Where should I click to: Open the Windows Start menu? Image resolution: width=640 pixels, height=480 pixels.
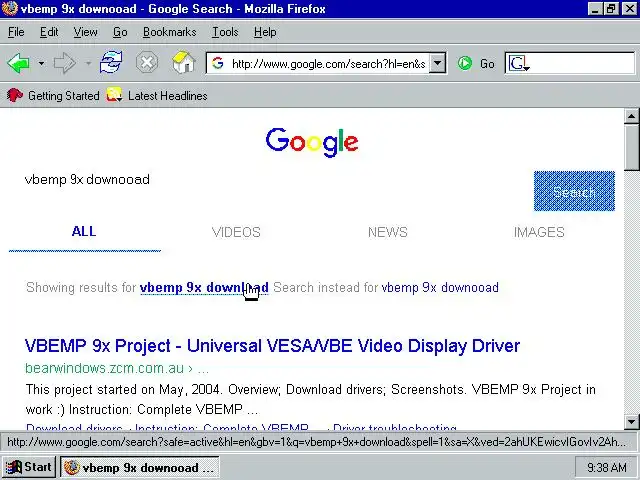[29, 467]
